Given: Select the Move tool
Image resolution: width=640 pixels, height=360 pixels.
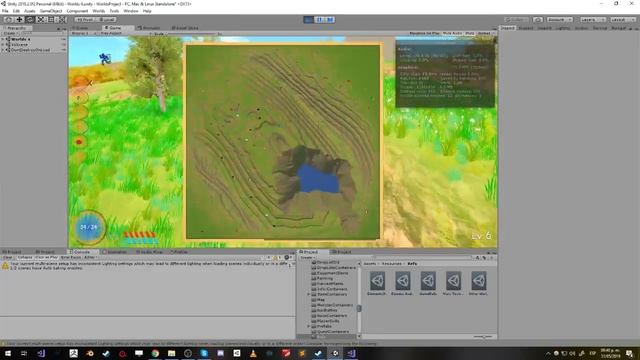Looking at the screenshot, I should click(x=19, y=20).
